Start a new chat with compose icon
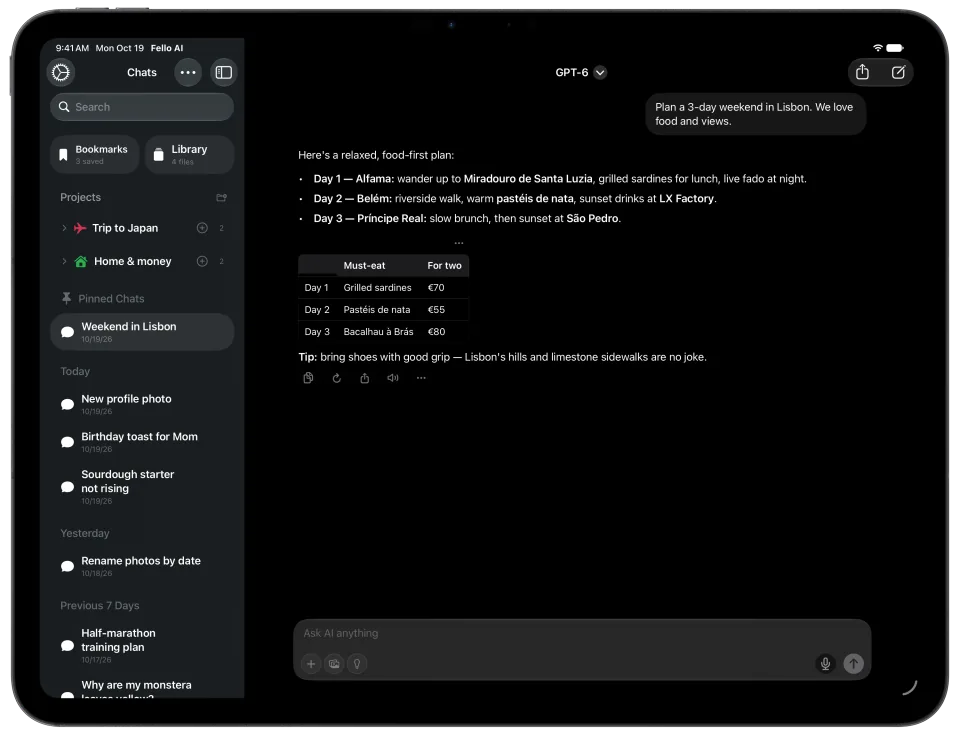 898,72
